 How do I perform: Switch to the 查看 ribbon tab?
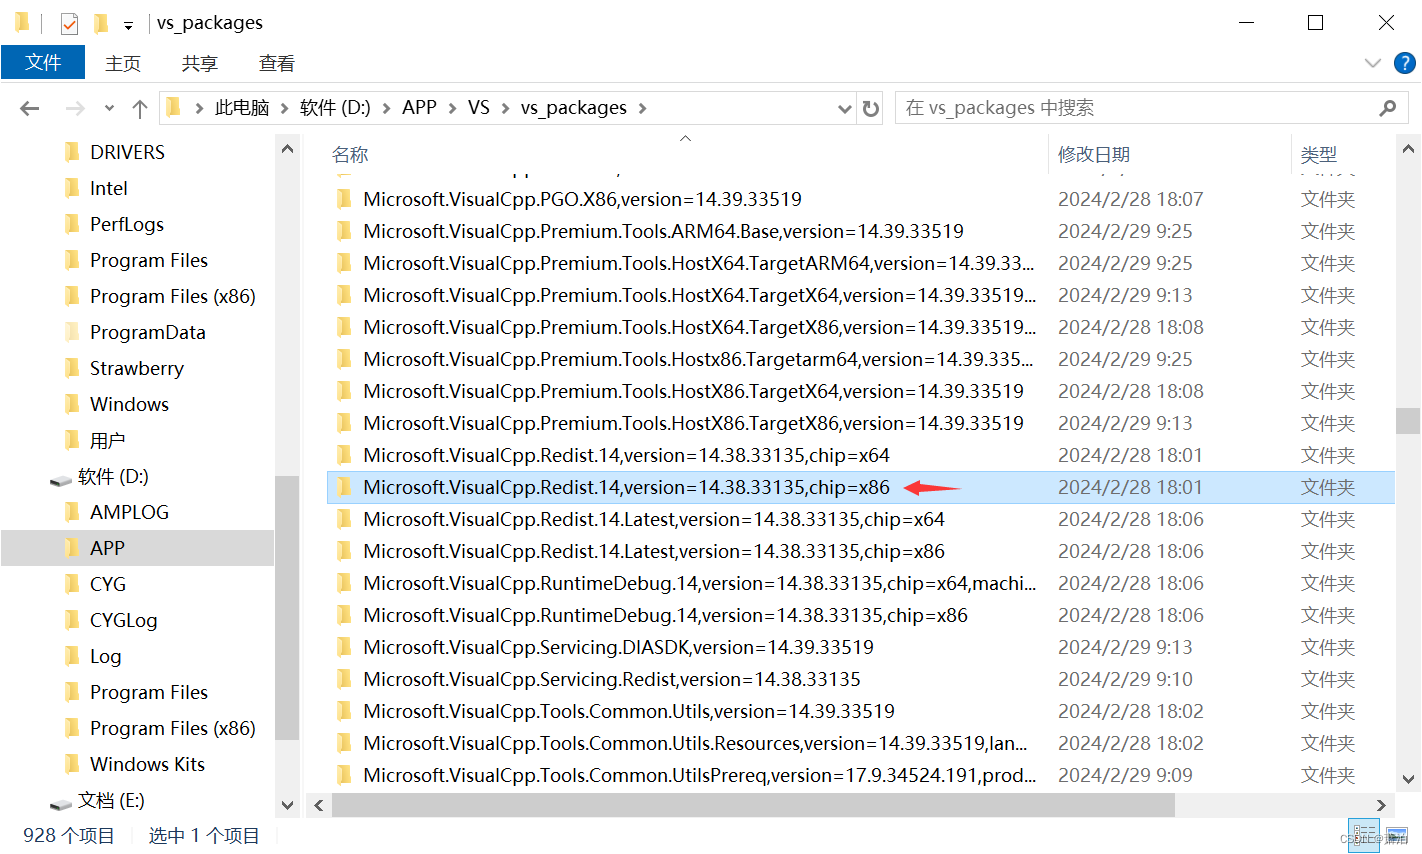(x=276, y=62)
